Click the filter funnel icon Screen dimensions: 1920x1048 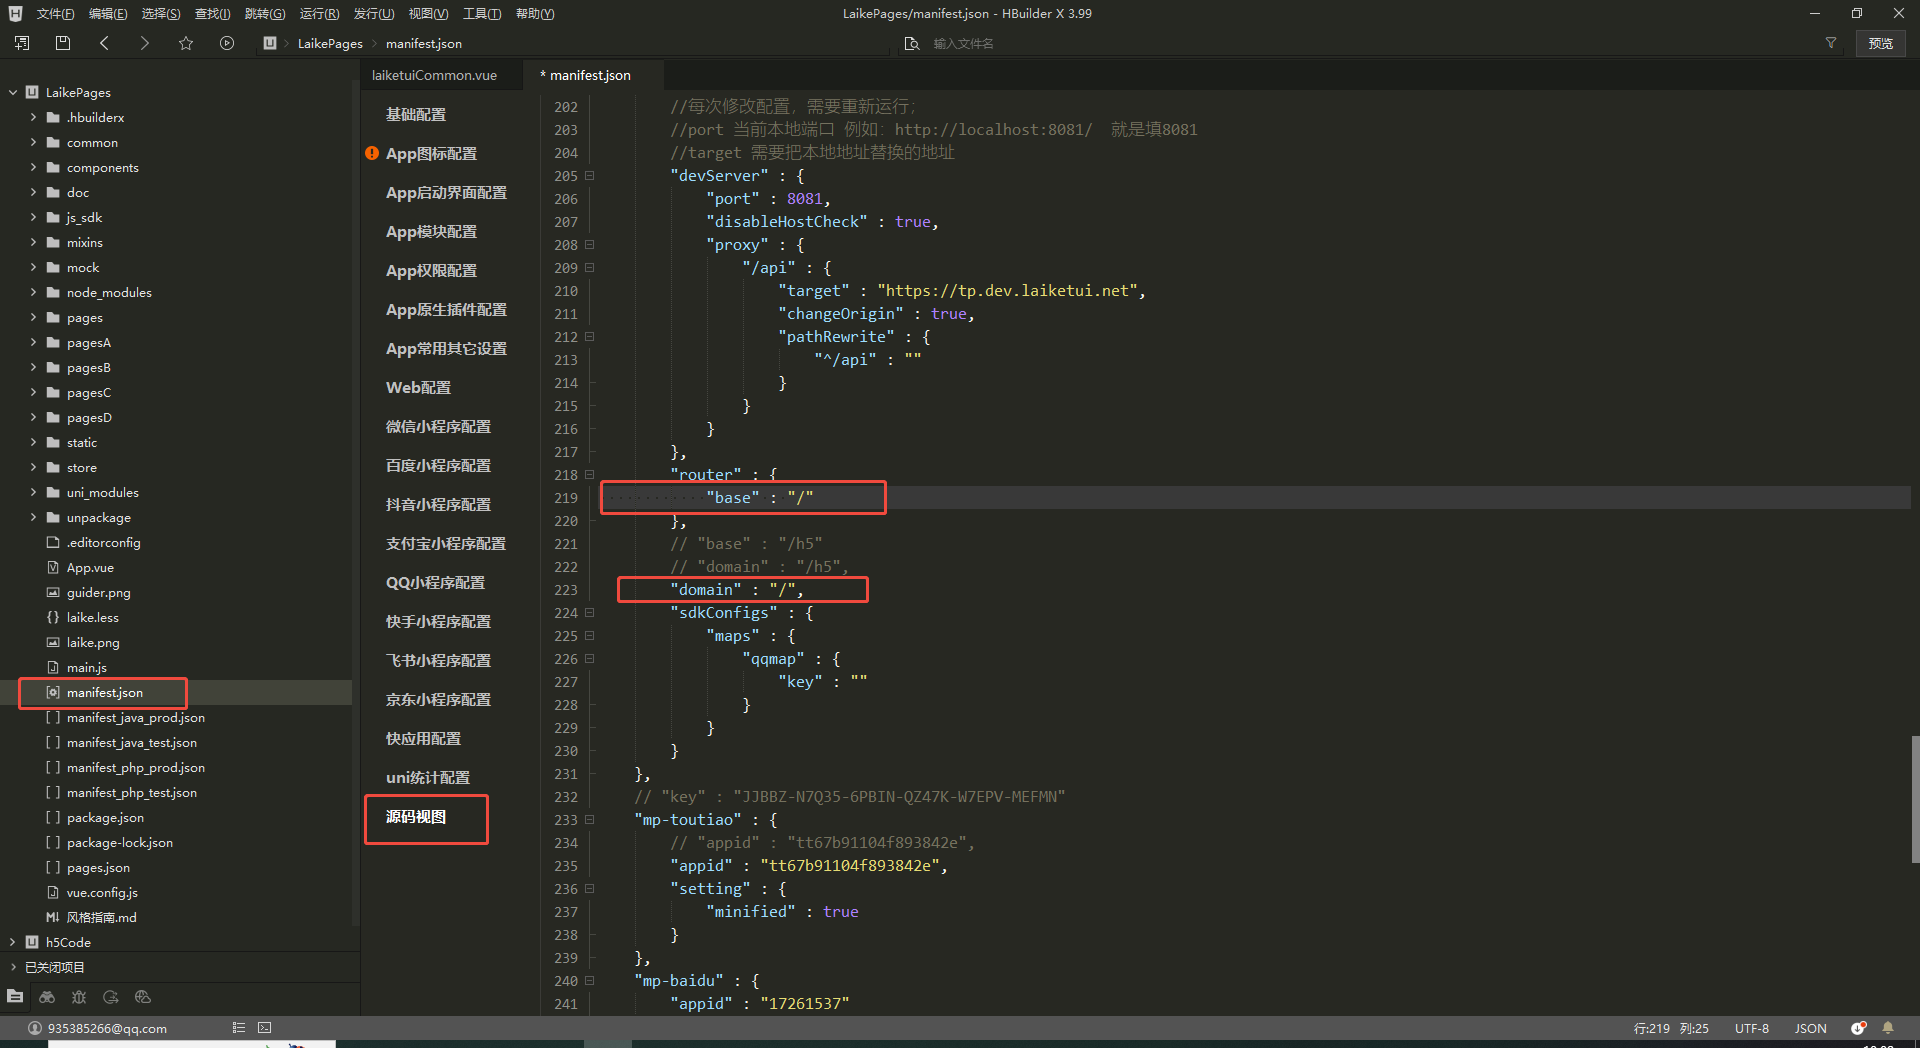pyautogui.click(x=1831, y=43)
